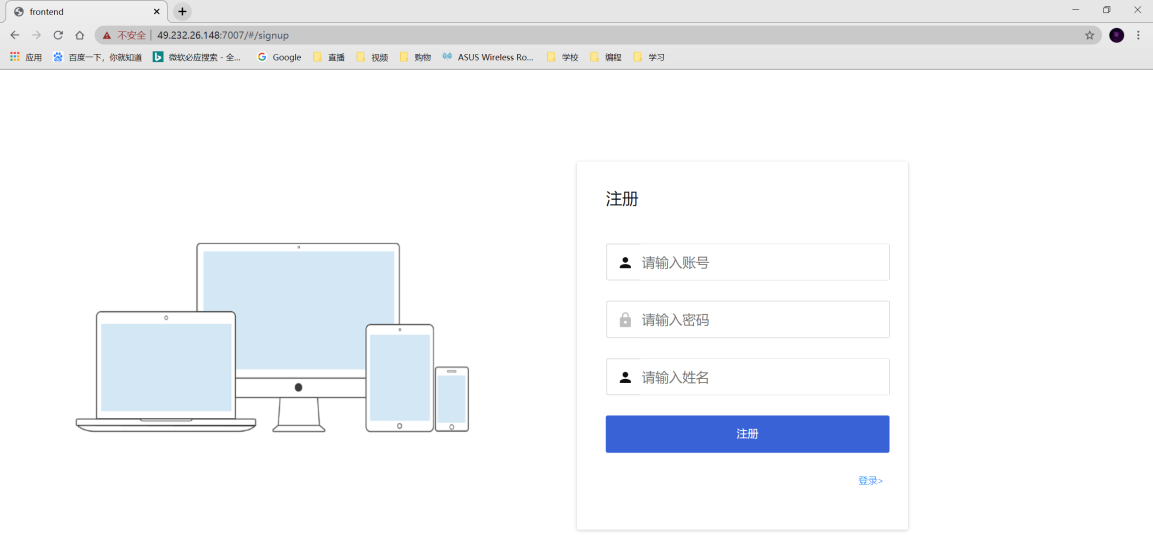Click the address bar URL
Screen dimensions: 1153x535
pos(223,35)
